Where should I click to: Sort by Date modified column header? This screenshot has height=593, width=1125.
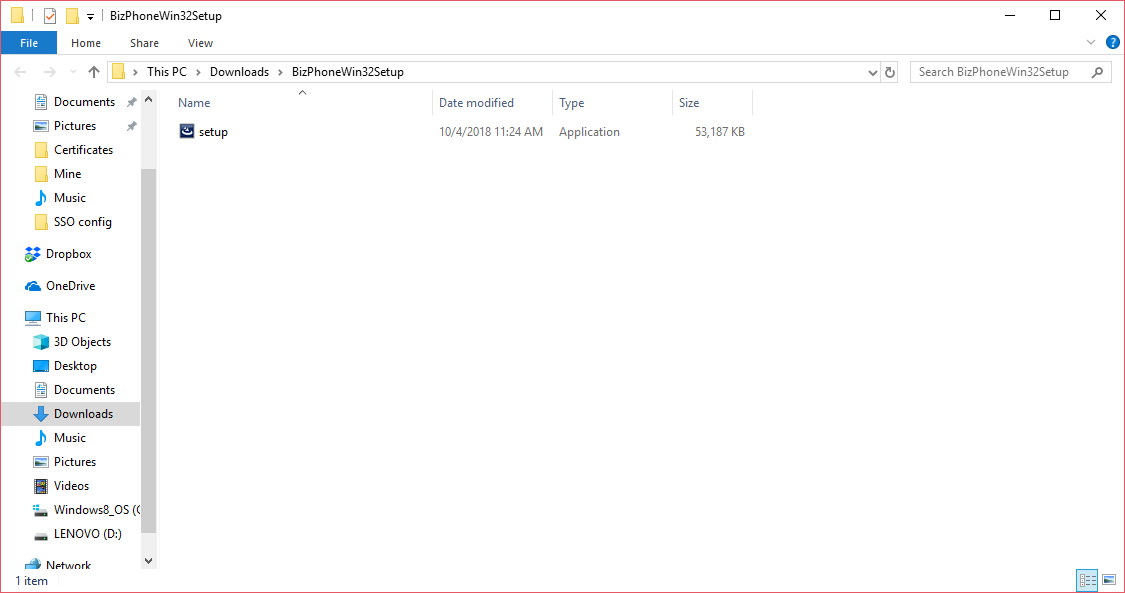coord(477,103)
